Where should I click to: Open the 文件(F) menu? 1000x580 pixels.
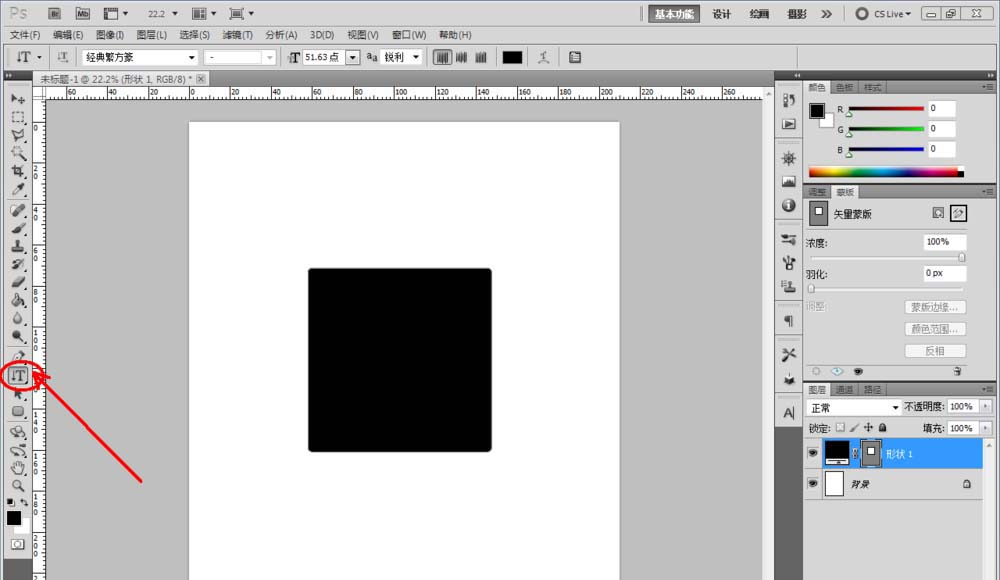25,35
